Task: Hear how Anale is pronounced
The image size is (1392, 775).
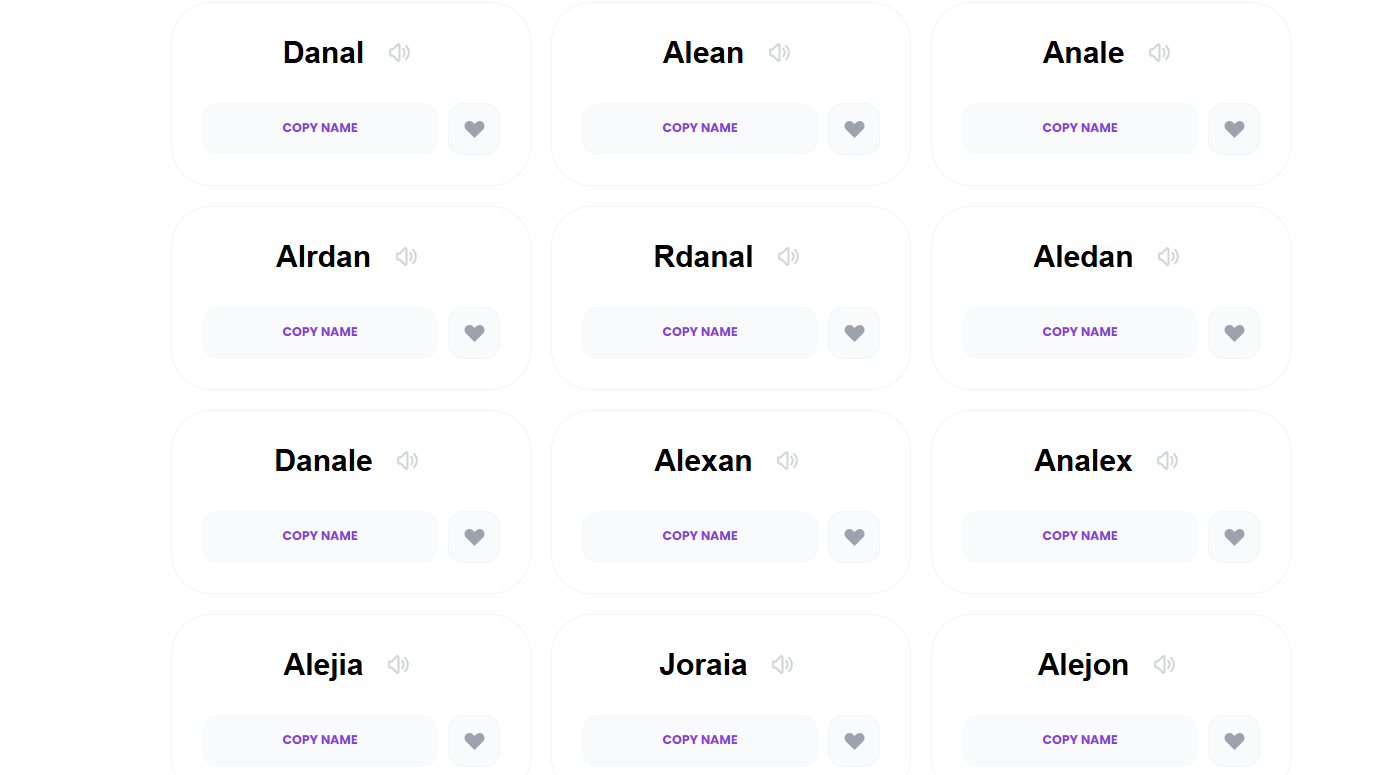Action: coord(1159,52)
